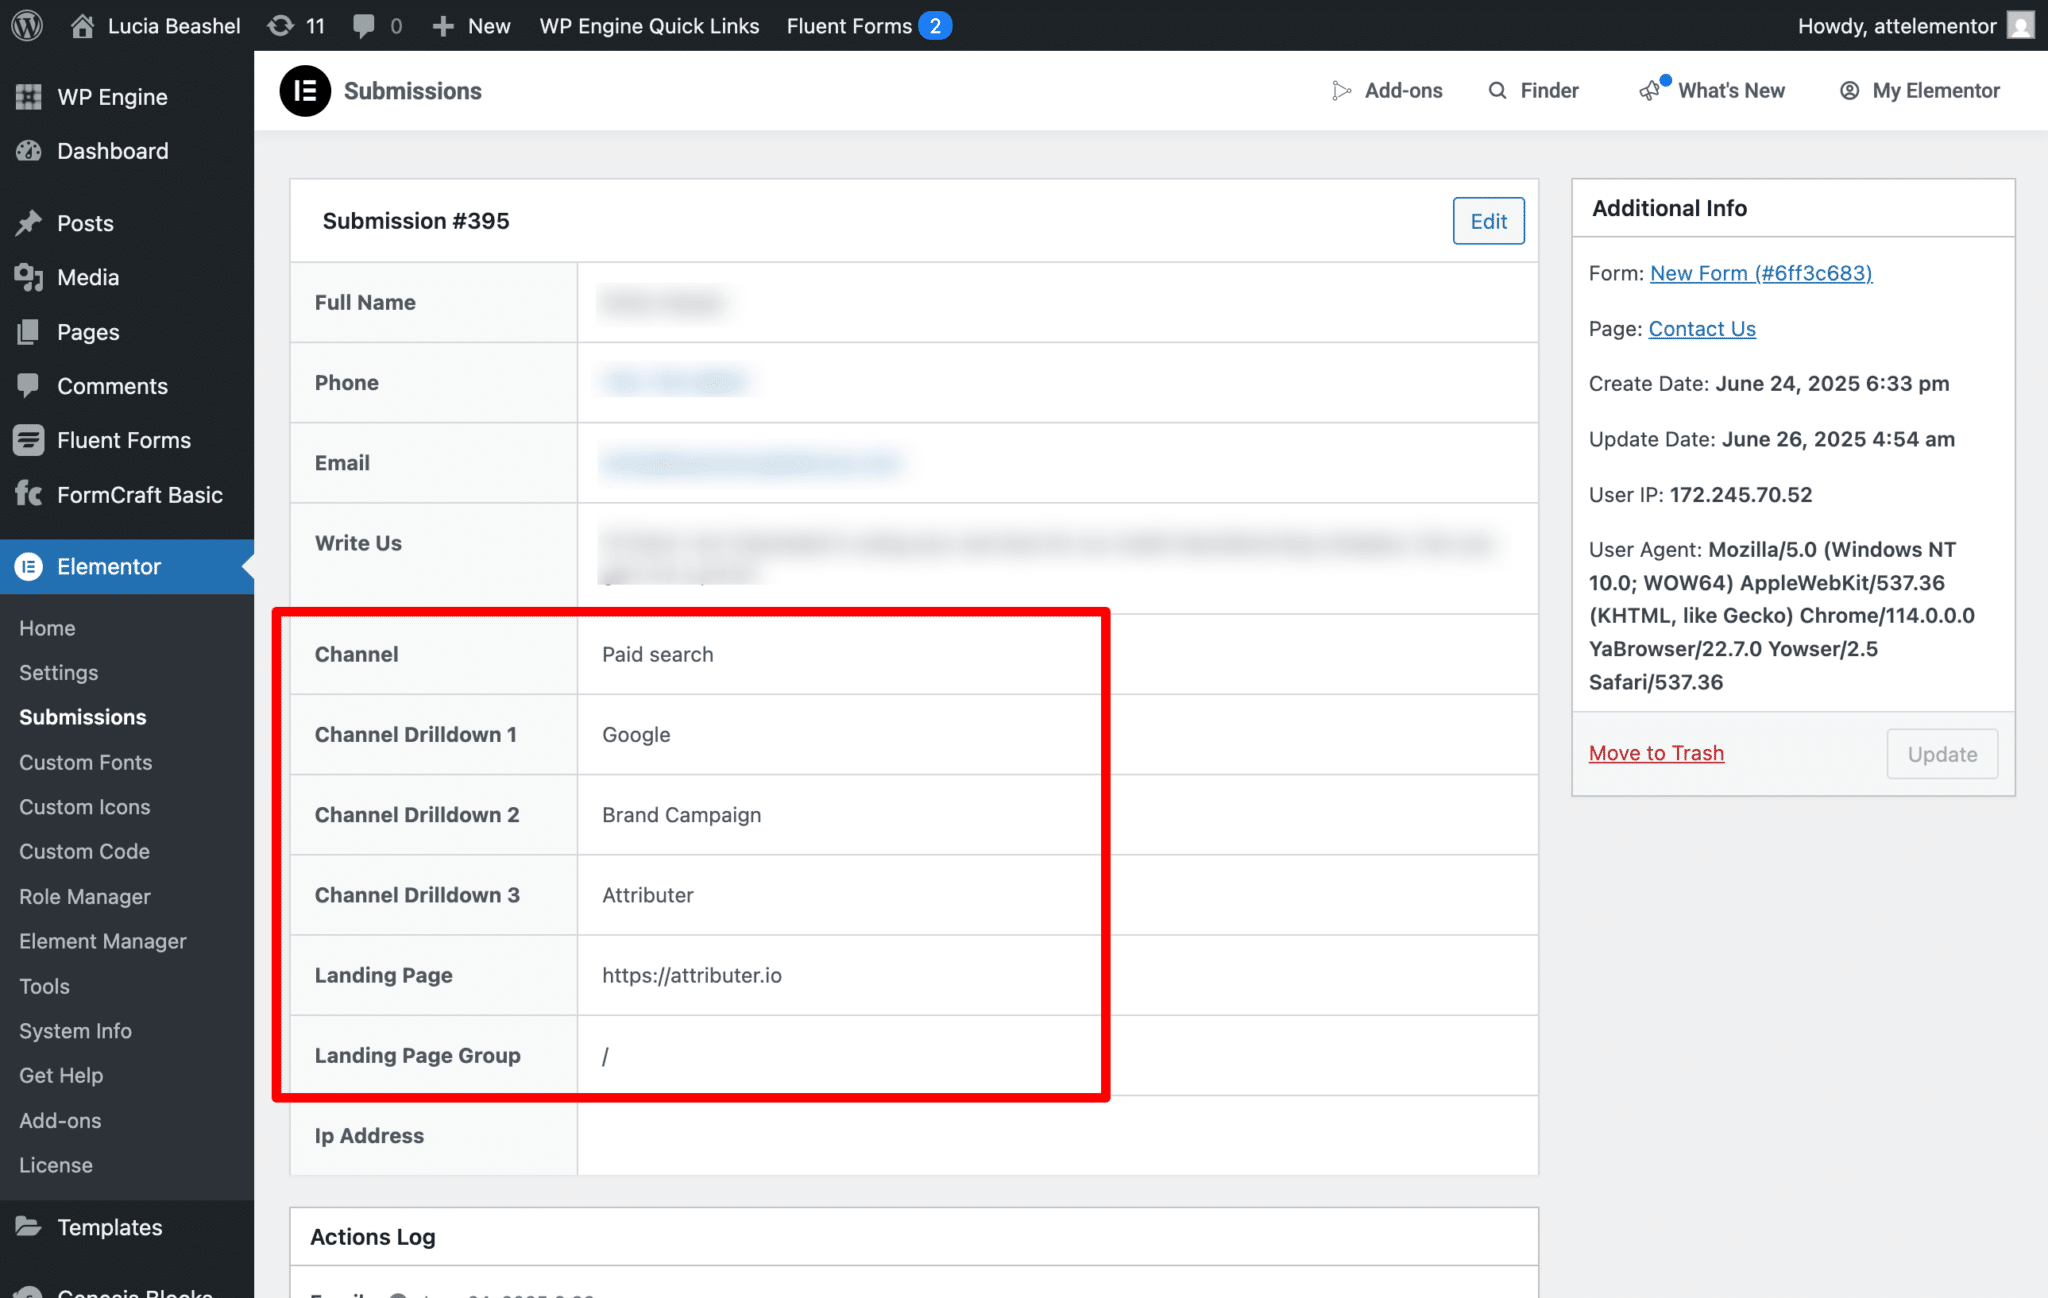The image size is (2048, 1298).
Task: Go to Elementor Home submenu item
Action: (x=47, y=628)
